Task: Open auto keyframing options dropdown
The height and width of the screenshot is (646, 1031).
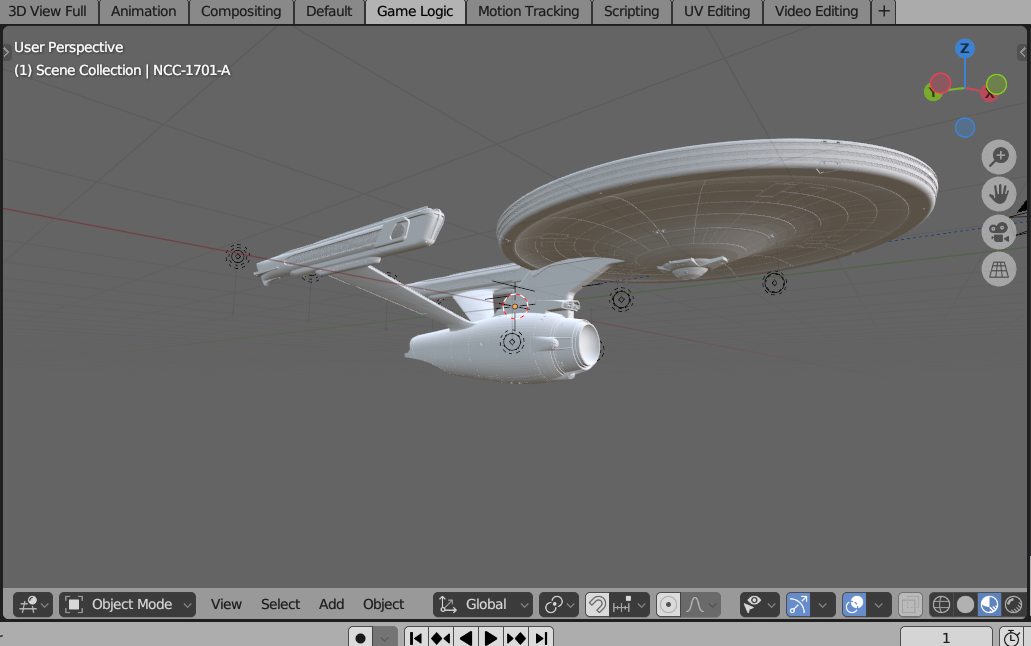Action: [385, 637]
